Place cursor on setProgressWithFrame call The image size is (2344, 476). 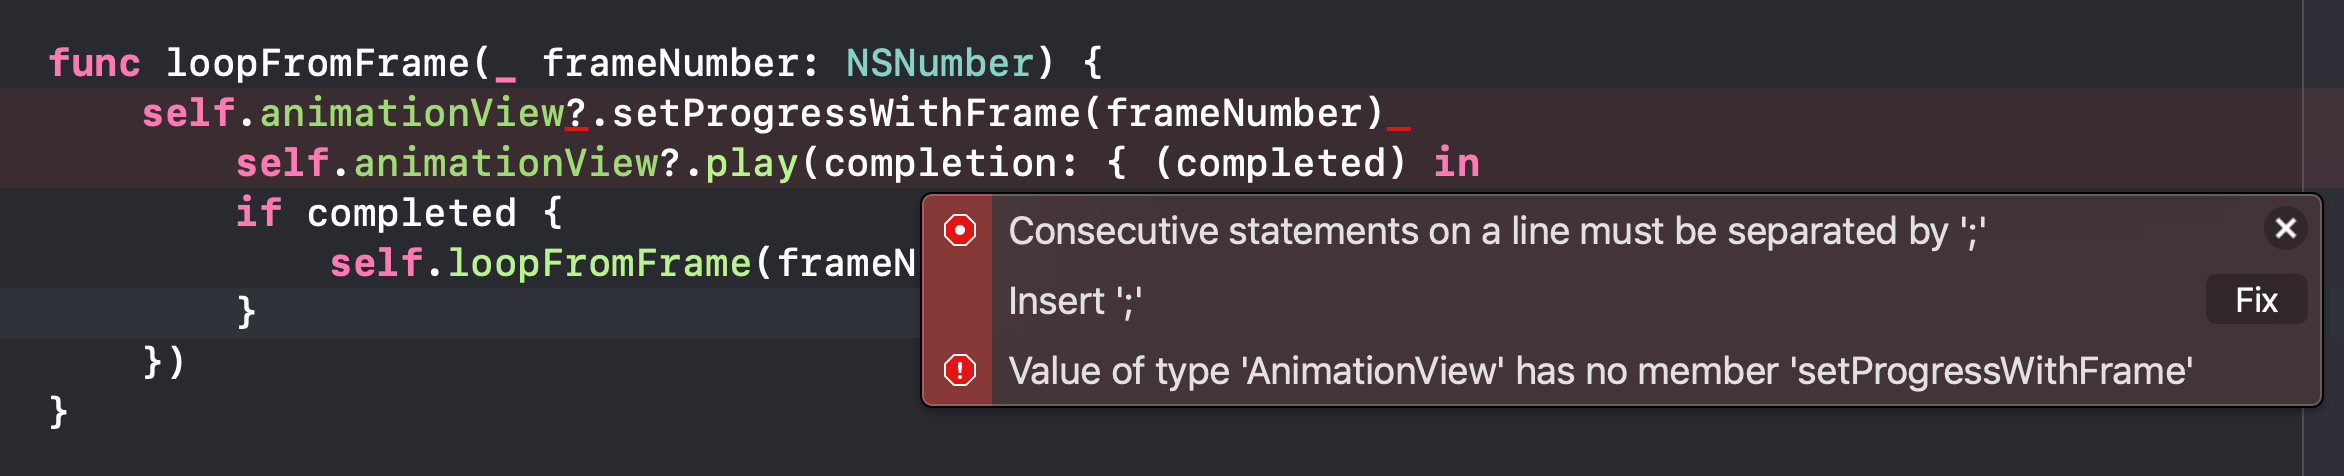click(846, 113)
